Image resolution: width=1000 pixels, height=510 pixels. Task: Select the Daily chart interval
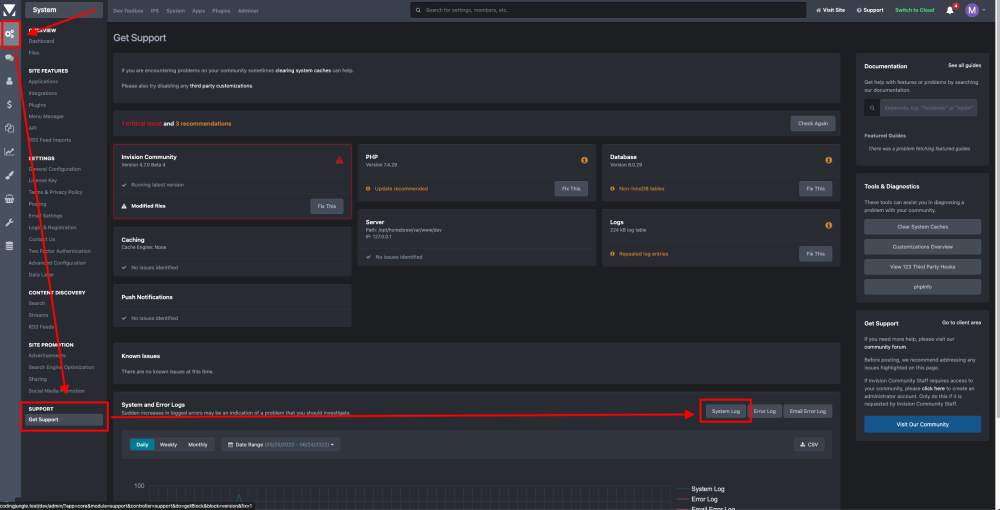pos(142,444)
